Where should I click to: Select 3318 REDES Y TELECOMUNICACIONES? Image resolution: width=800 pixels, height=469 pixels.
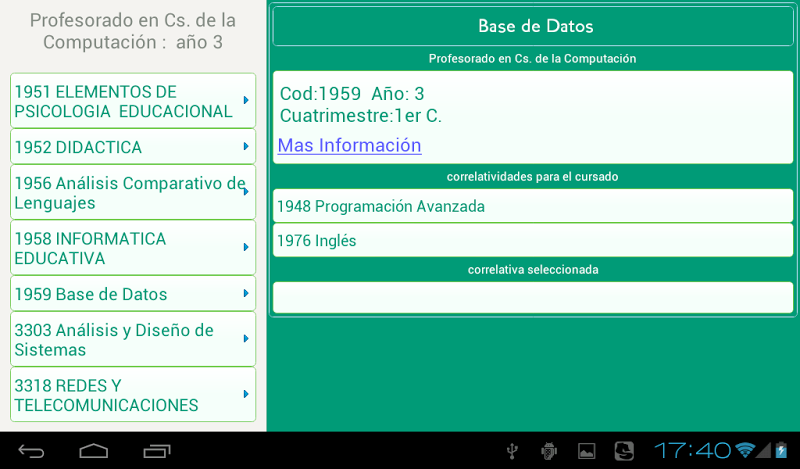pyautogui.click(x=133, y=394)
